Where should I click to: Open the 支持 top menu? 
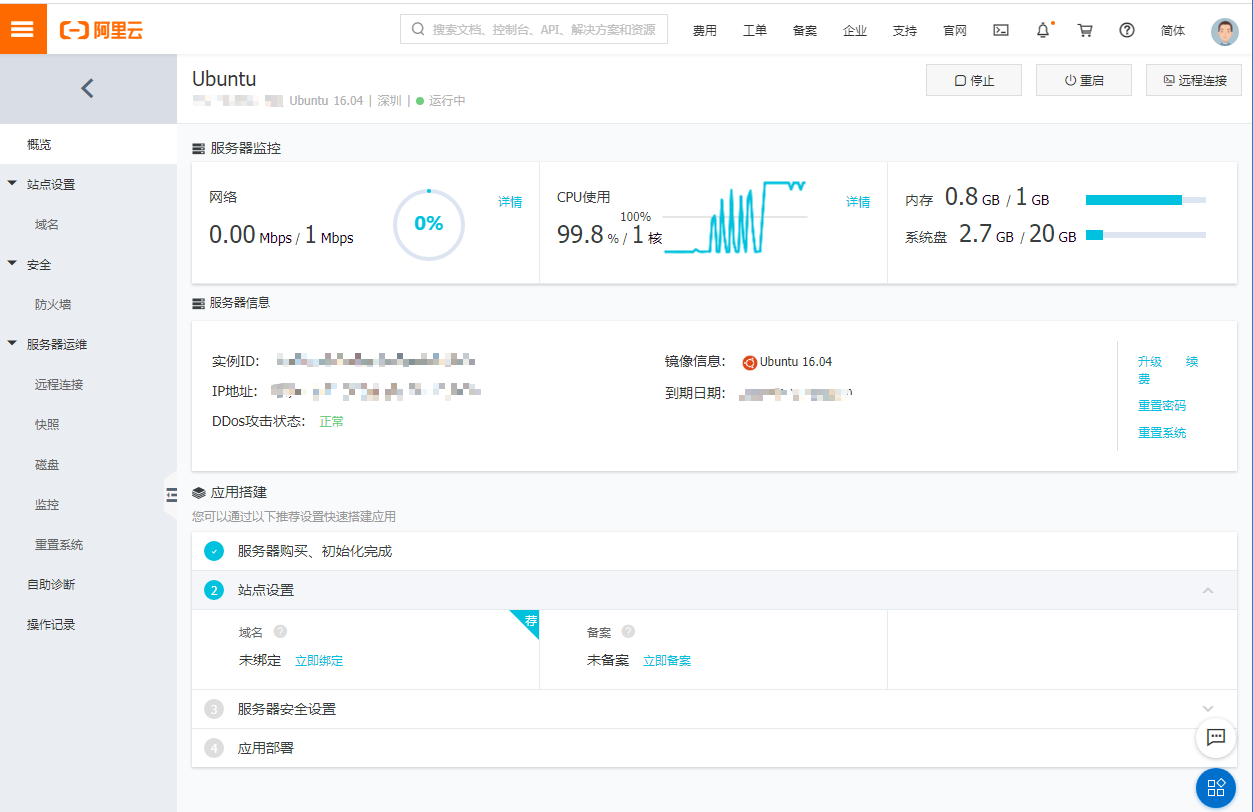pyautogui.click(x=905, y=30)
